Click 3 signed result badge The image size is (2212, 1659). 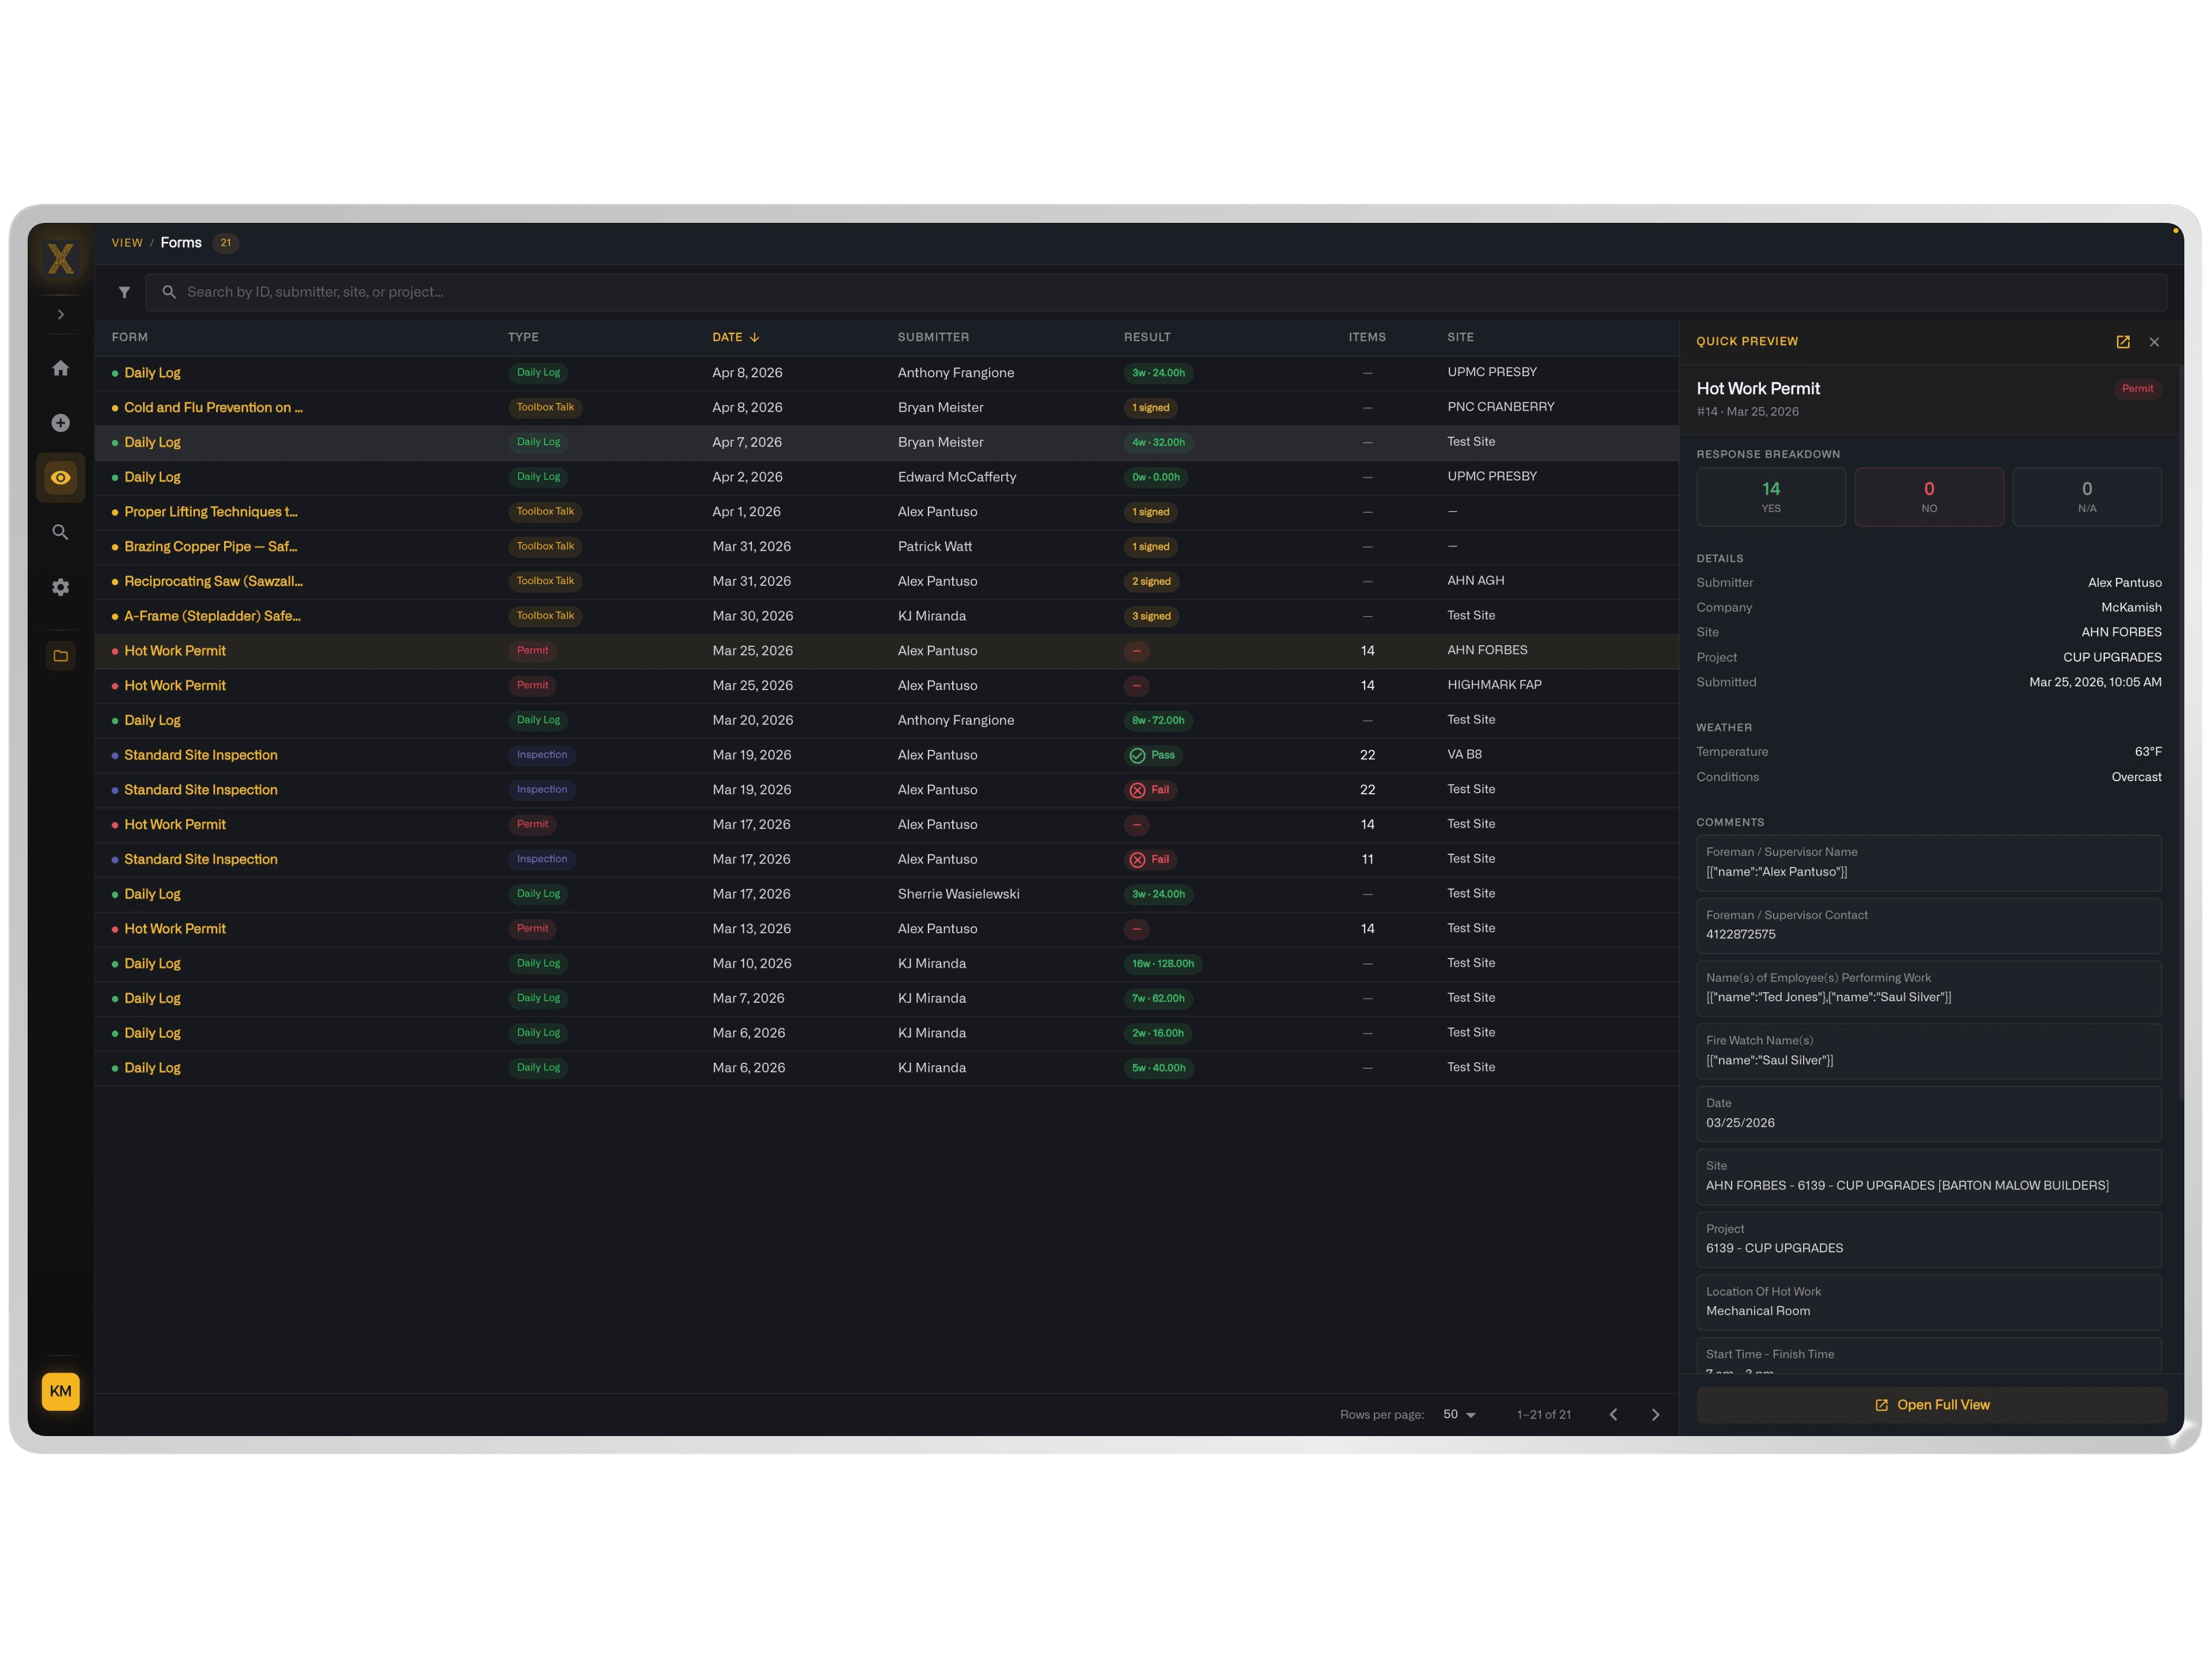[1151, 617]
